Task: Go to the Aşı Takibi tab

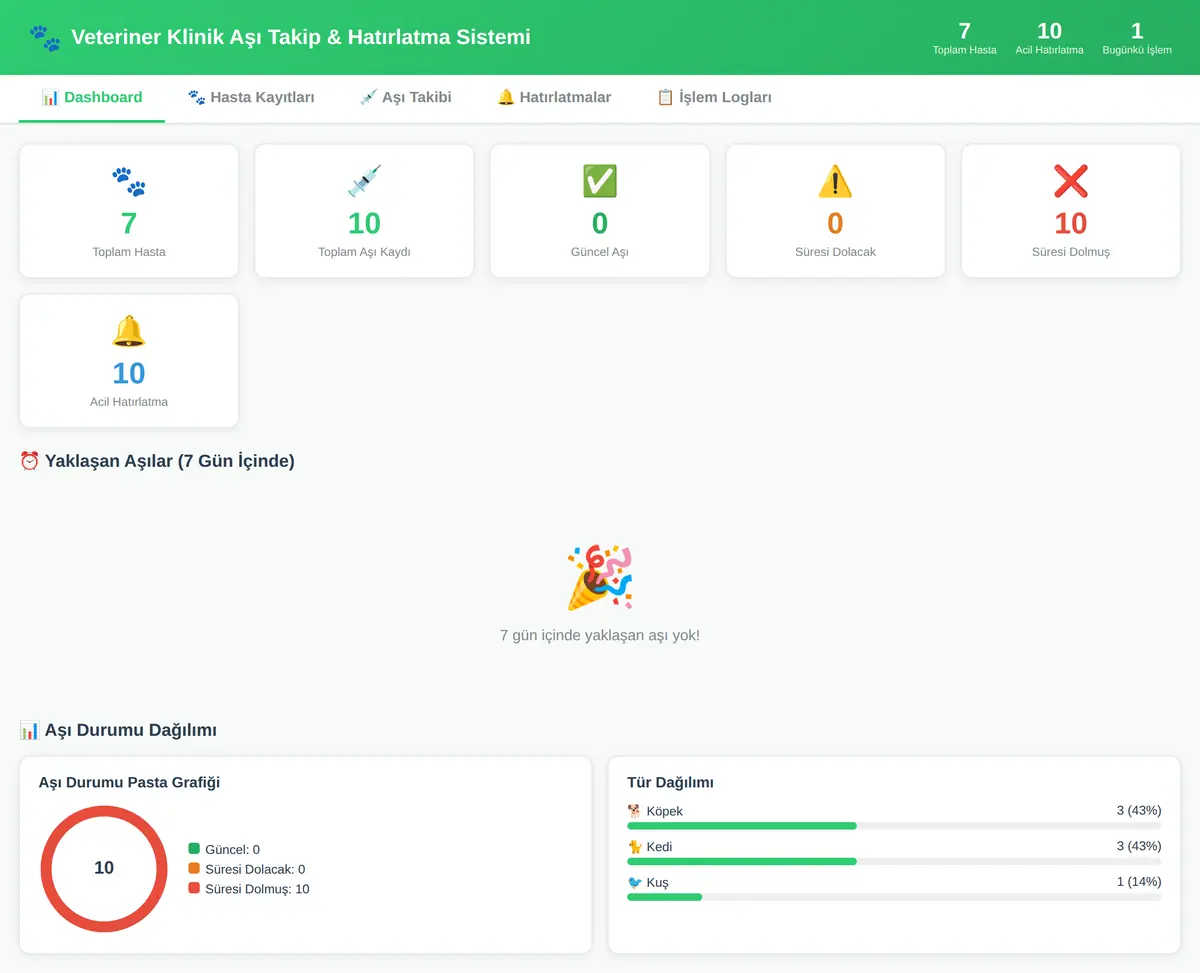Action: [x=405, y=98]
